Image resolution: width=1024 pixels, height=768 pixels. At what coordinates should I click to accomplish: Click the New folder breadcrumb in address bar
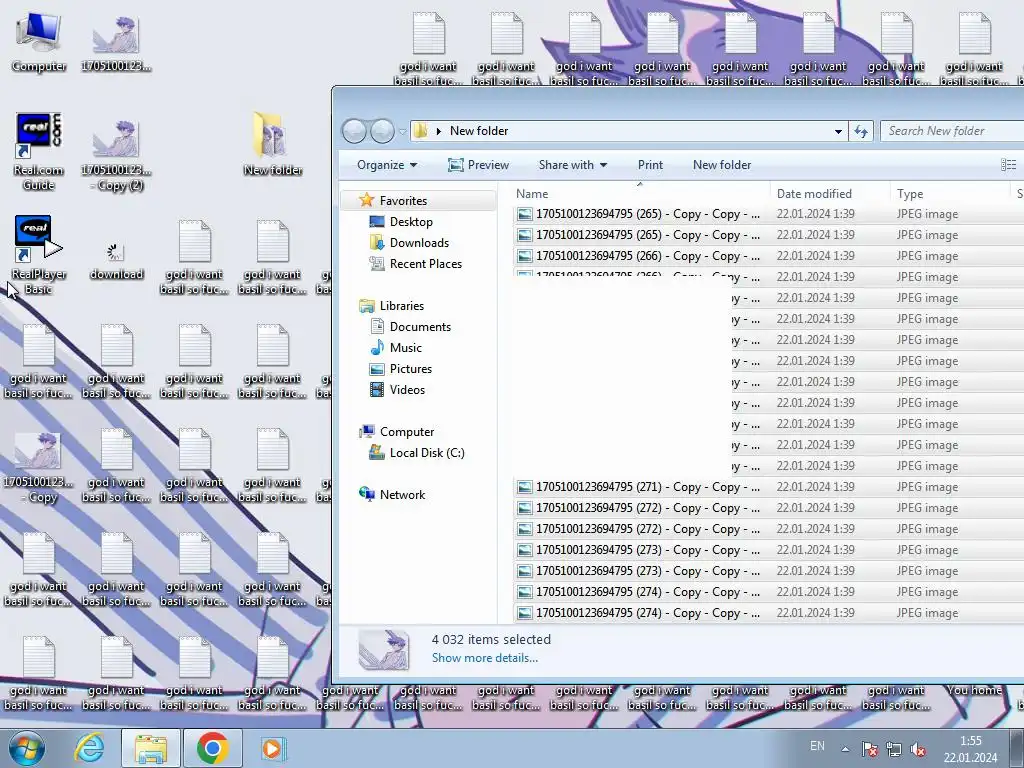coord(479,131)
